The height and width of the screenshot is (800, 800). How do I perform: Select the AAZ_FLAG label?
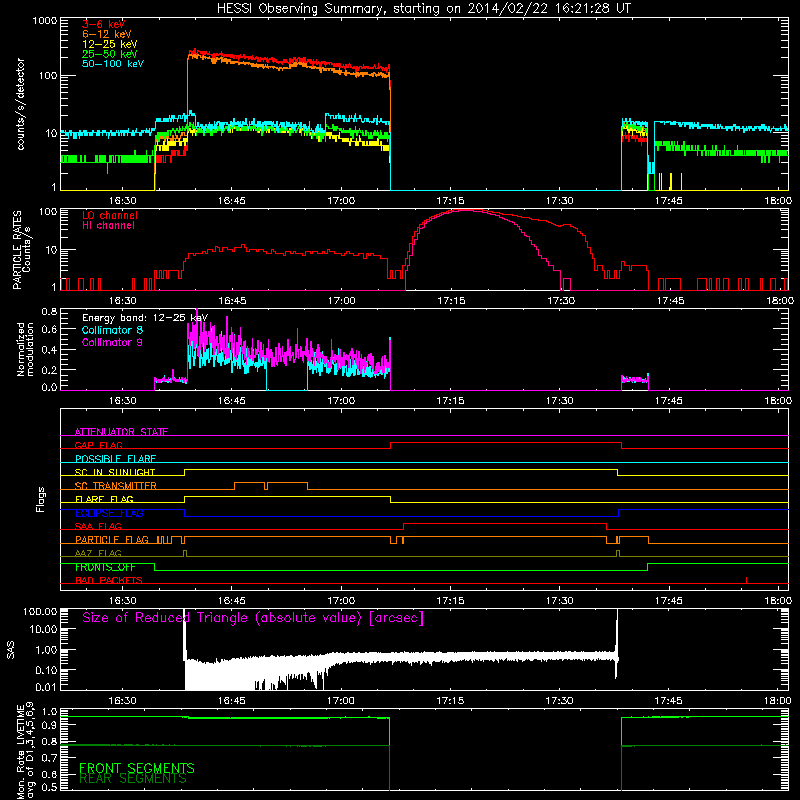point(98,553)
